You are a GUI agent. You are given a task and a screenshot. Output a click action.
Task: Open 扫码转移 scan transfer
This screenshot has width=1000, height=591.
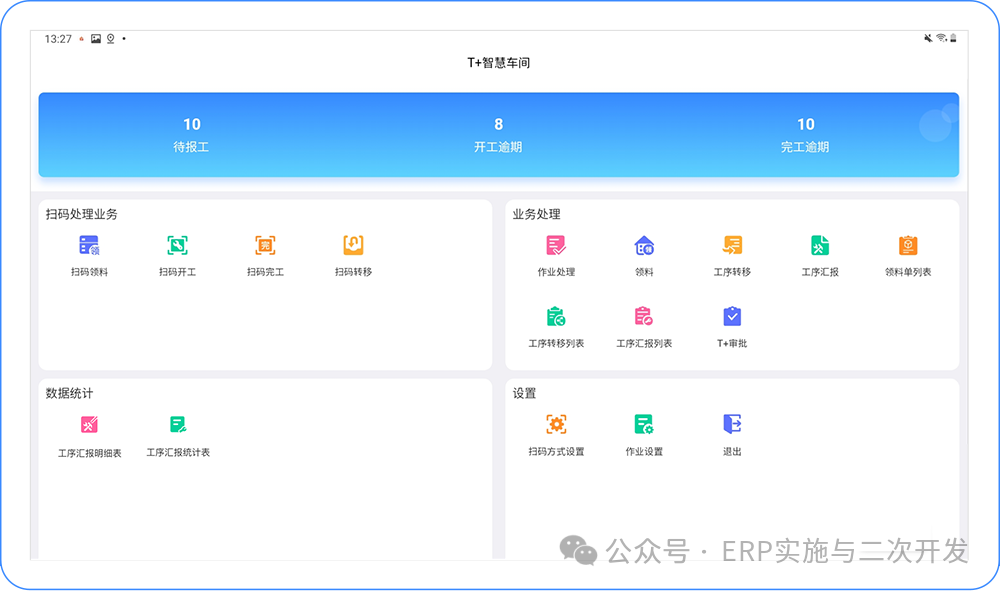[353, 246]
